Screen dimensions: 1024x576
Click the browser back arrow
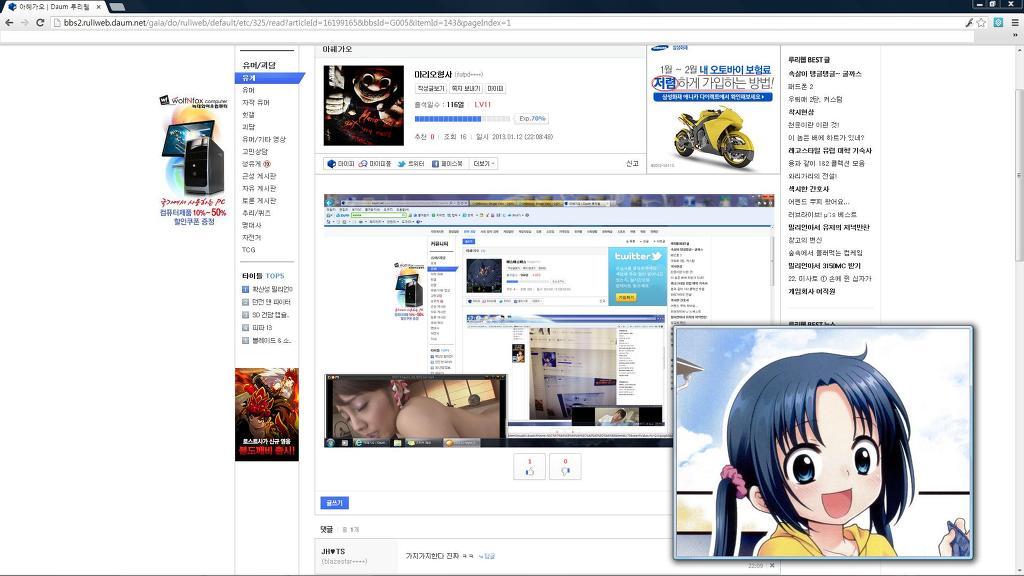tap(9, 22)
